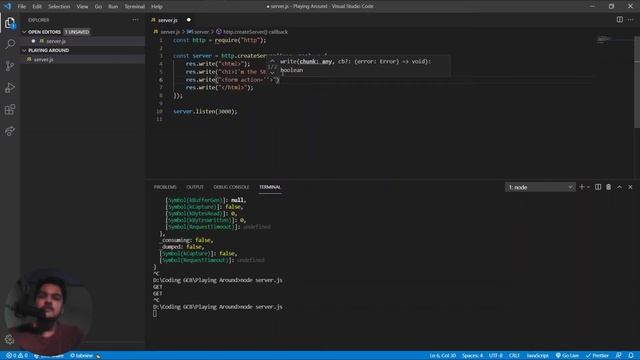Click Ln 6, Col 30 cursor position

pos(442,356)
